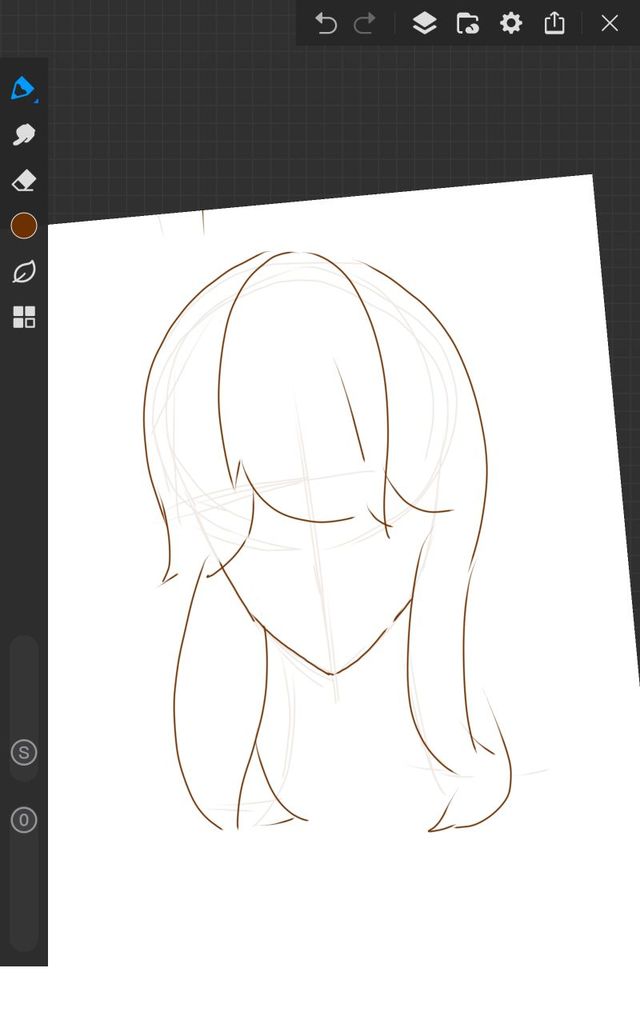Image resolution: width=640 pixels, height=1024 pixels.
Task: Open the import image folder icon
Action: pos(467,23)
